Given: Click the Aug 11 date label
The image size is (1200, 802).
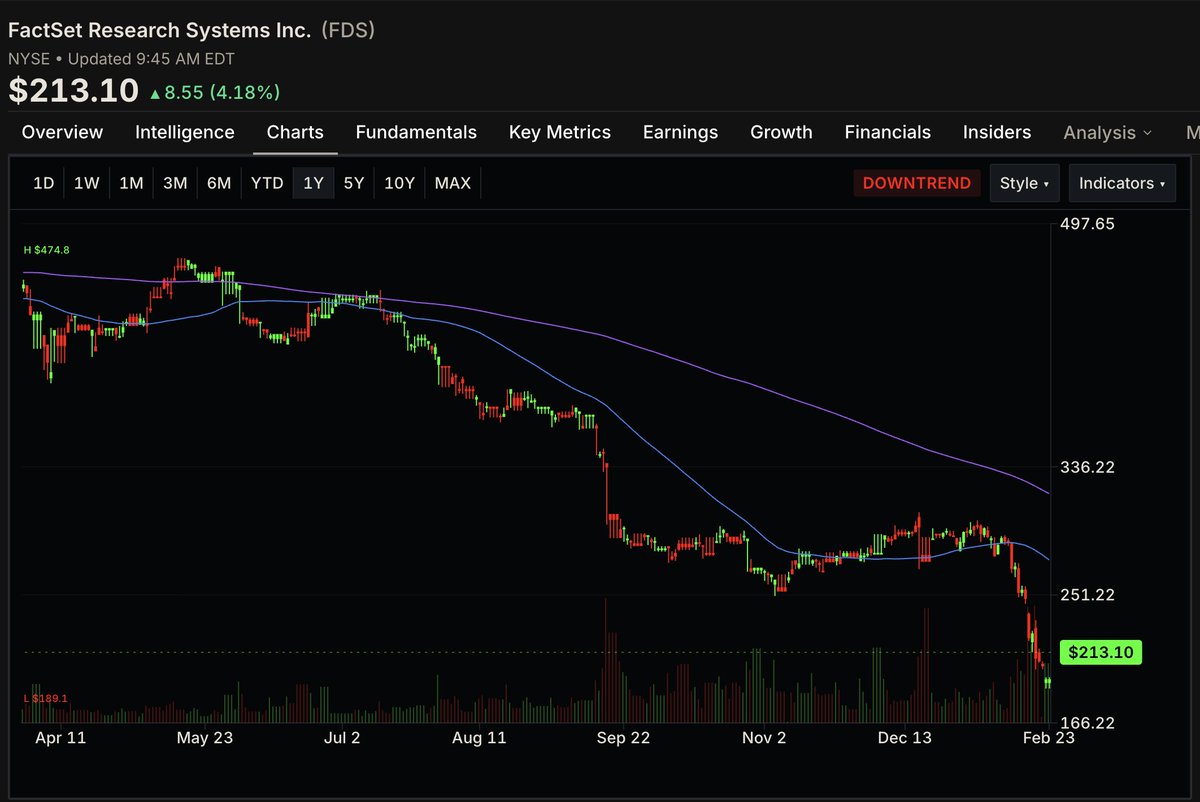Looking at the screenshot, I should 480,738.
